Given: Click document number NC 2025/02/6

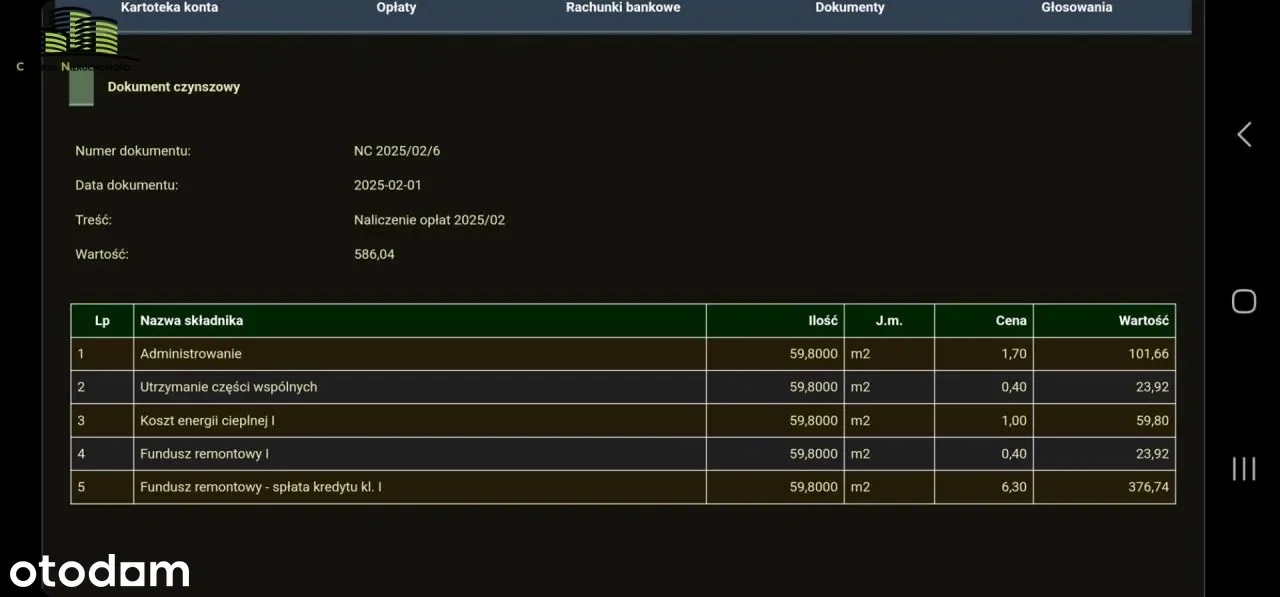Looking at the screenshot, I should tap(397, 151).
